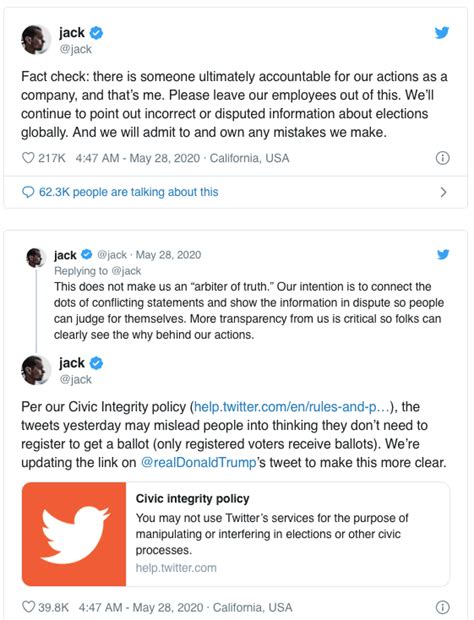The width and height of the screenshot is (474, 620).
Task: Click the @jack handle under top name
Action: pyautogui.click(x=76, y=49)
